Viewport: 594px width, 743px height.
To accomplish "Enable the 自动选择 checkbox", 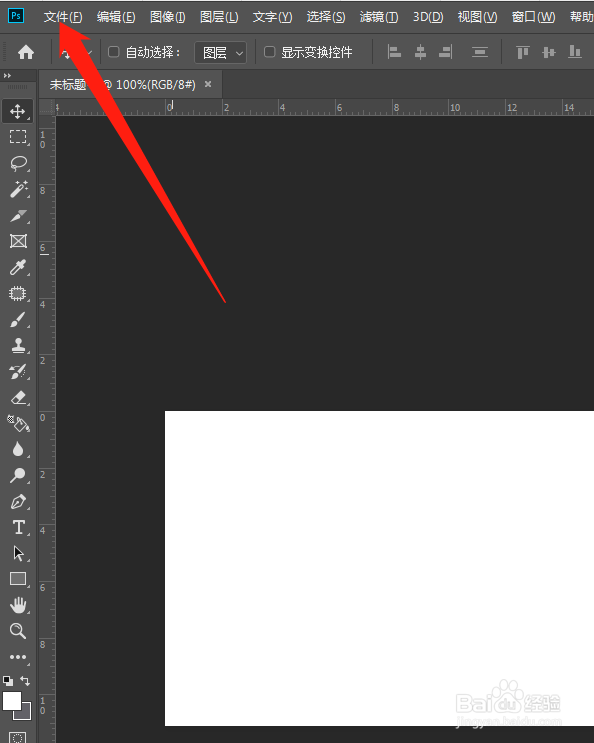I will [114, 52].
